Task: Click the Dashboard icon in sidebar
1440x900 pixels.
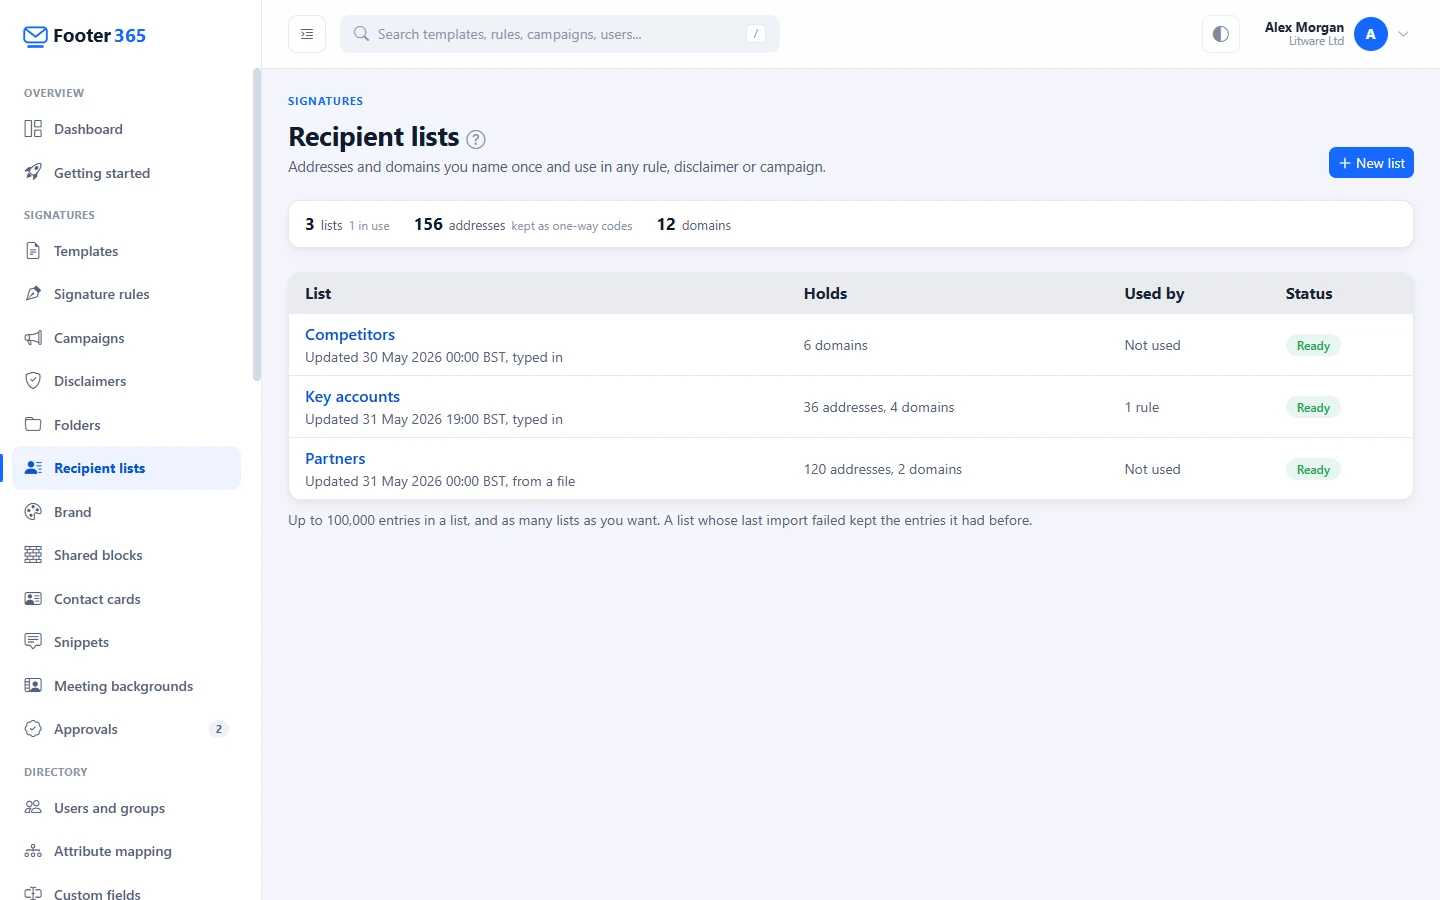Action: point(33,129)
